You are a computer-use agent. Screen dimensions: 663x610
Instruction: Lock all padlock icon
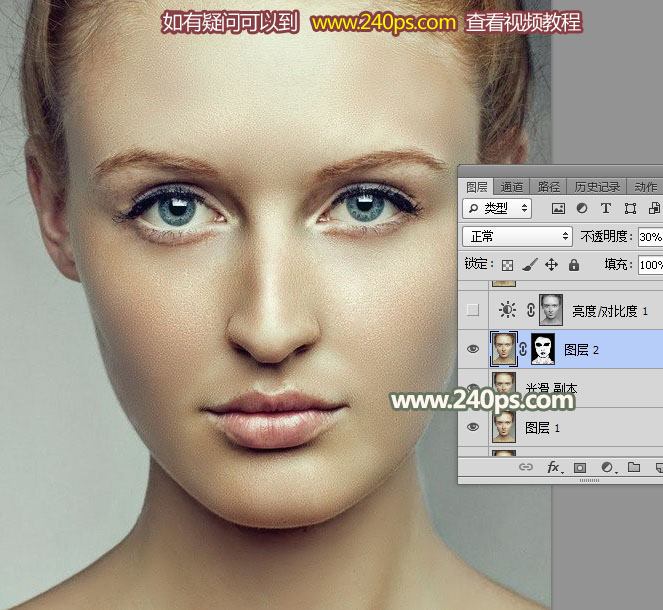pos(574,265)
